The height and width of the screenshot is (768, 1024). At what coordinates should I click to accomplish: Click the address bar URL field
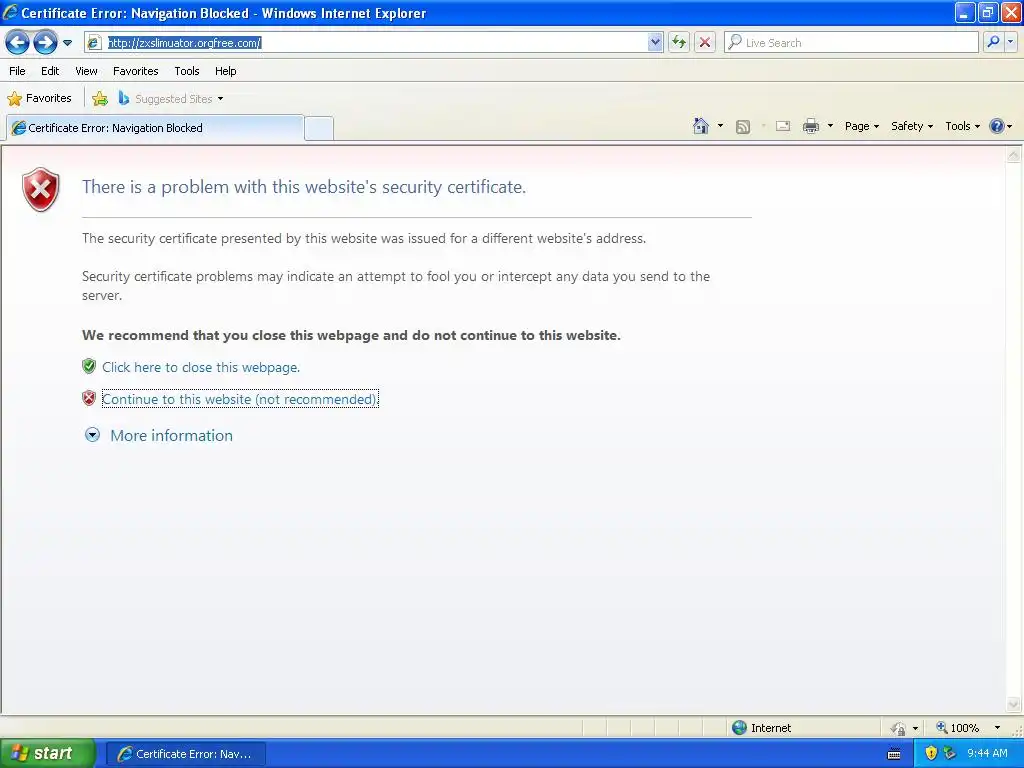pos(376,42)
